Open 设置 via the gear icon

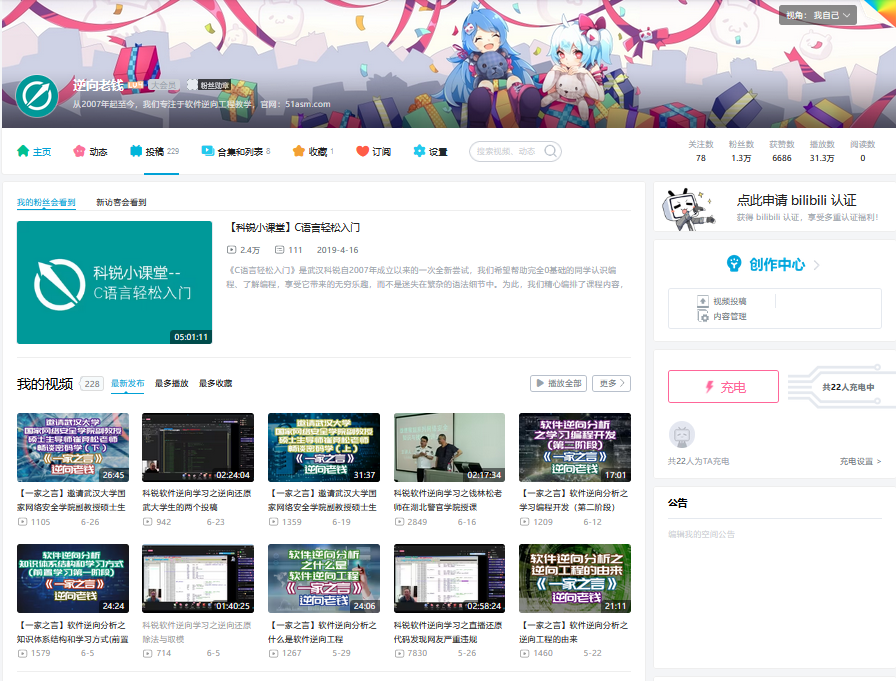tap(419, 151)
